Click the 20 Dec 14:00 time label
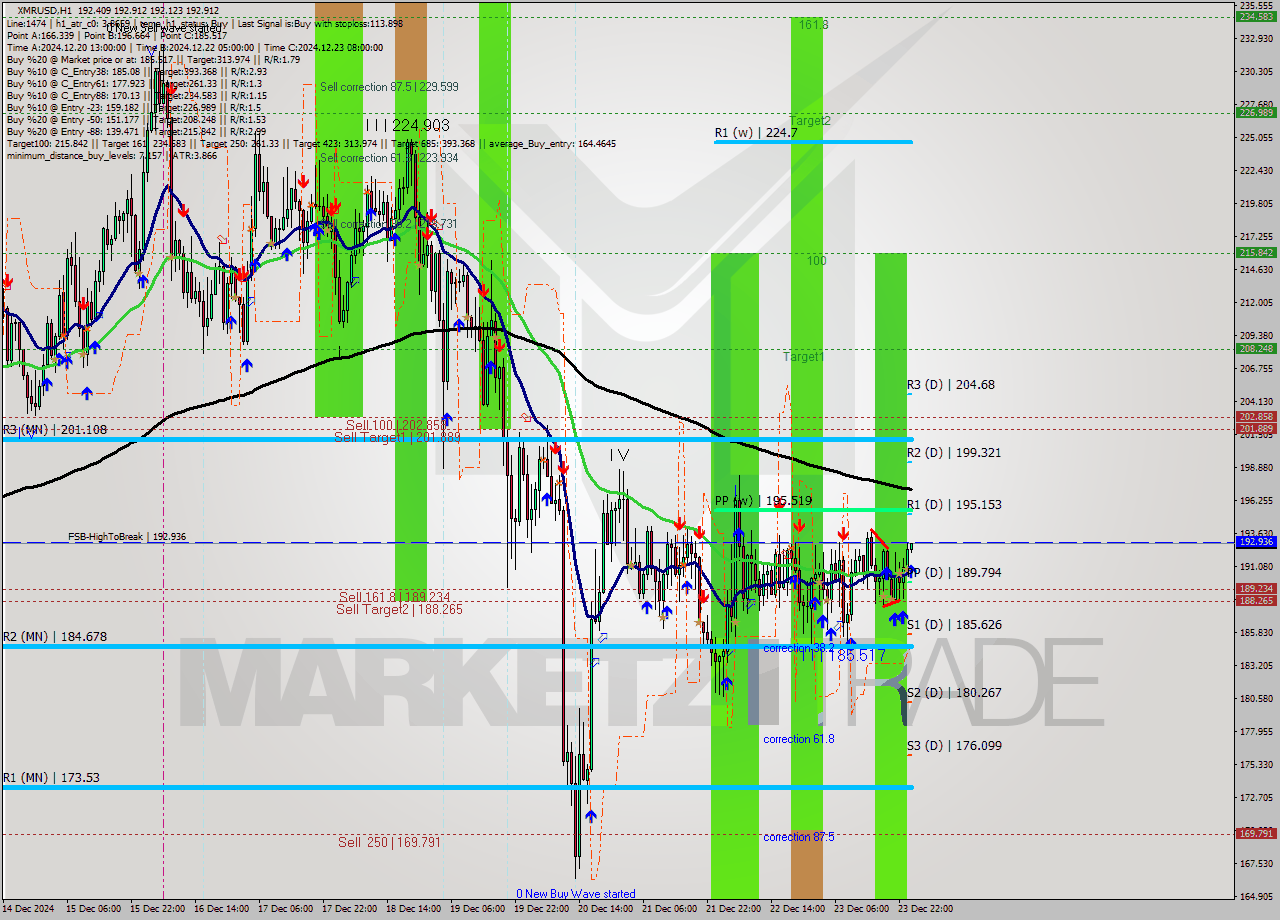Viewport: 1280px width, 920px height. coord(606,909)
